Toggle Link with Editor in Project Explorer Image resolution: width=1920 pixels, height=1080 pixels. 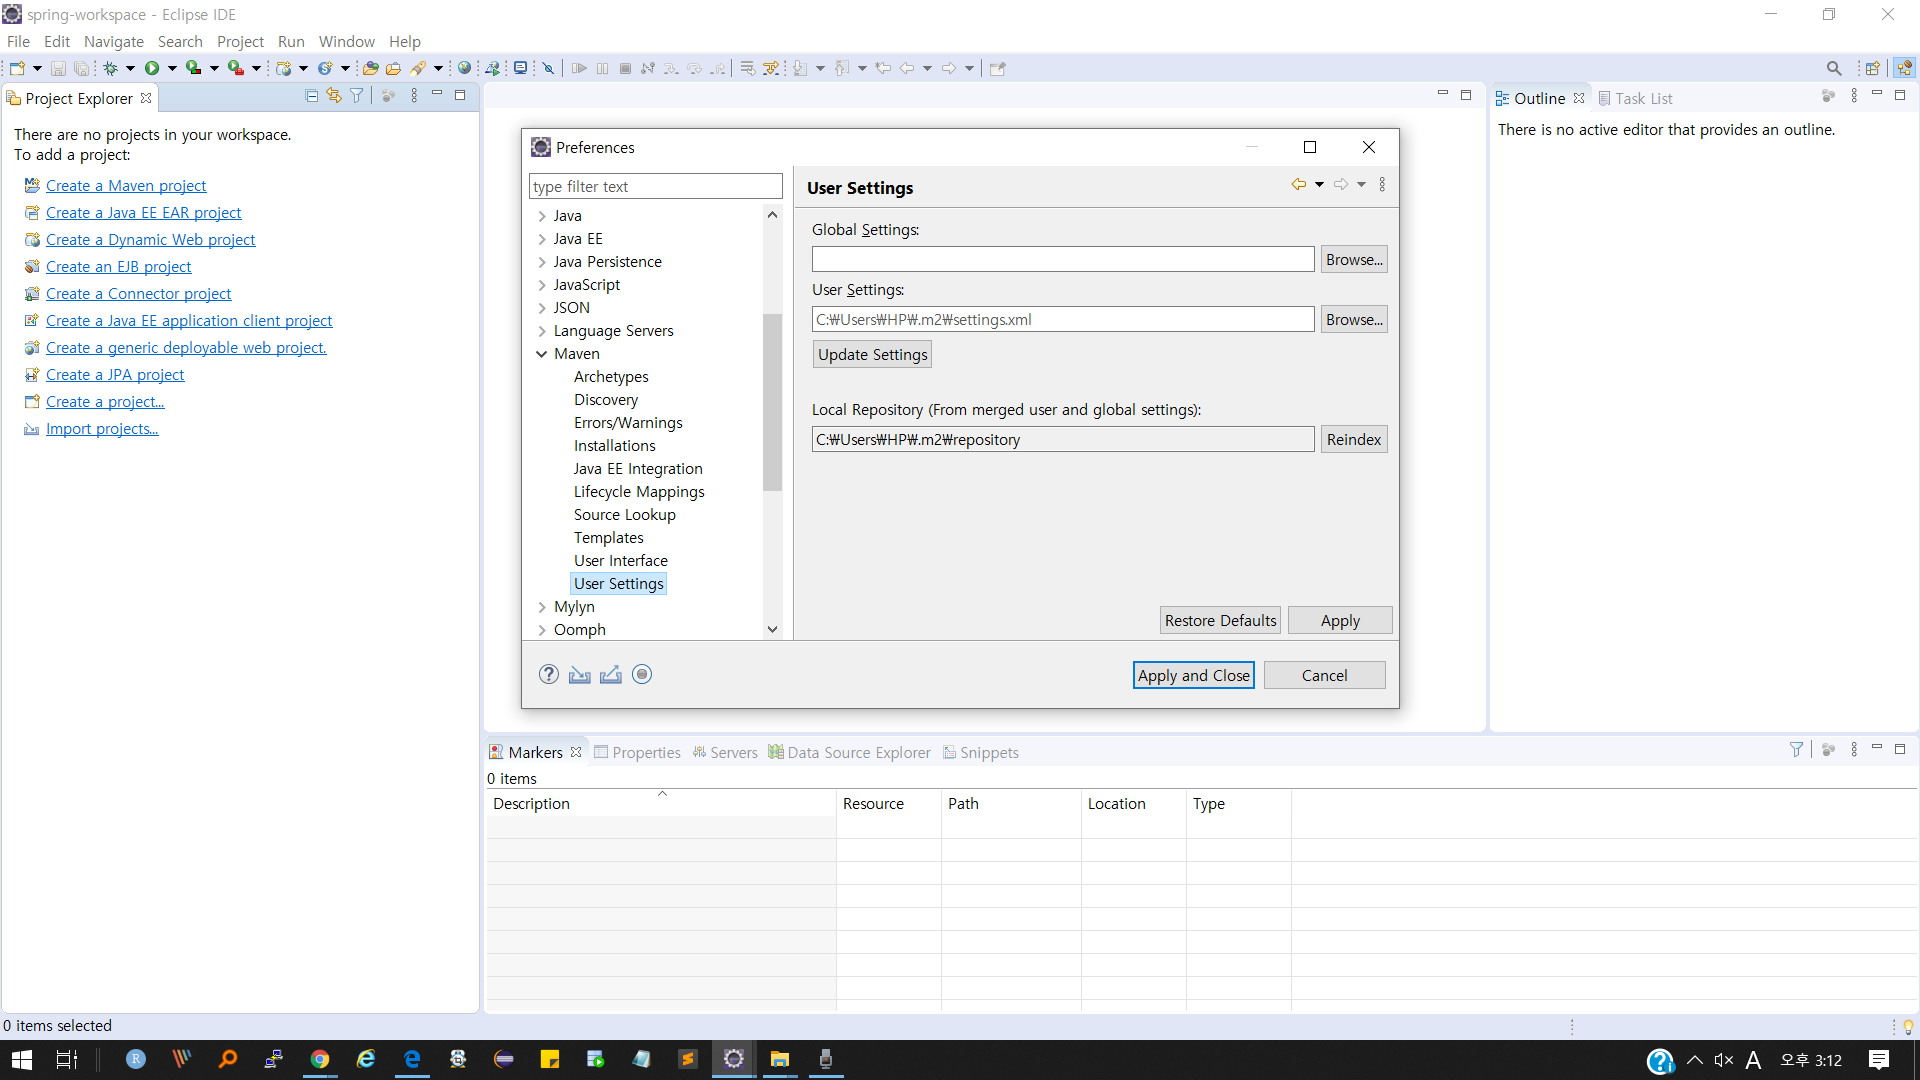click(334, 96)
